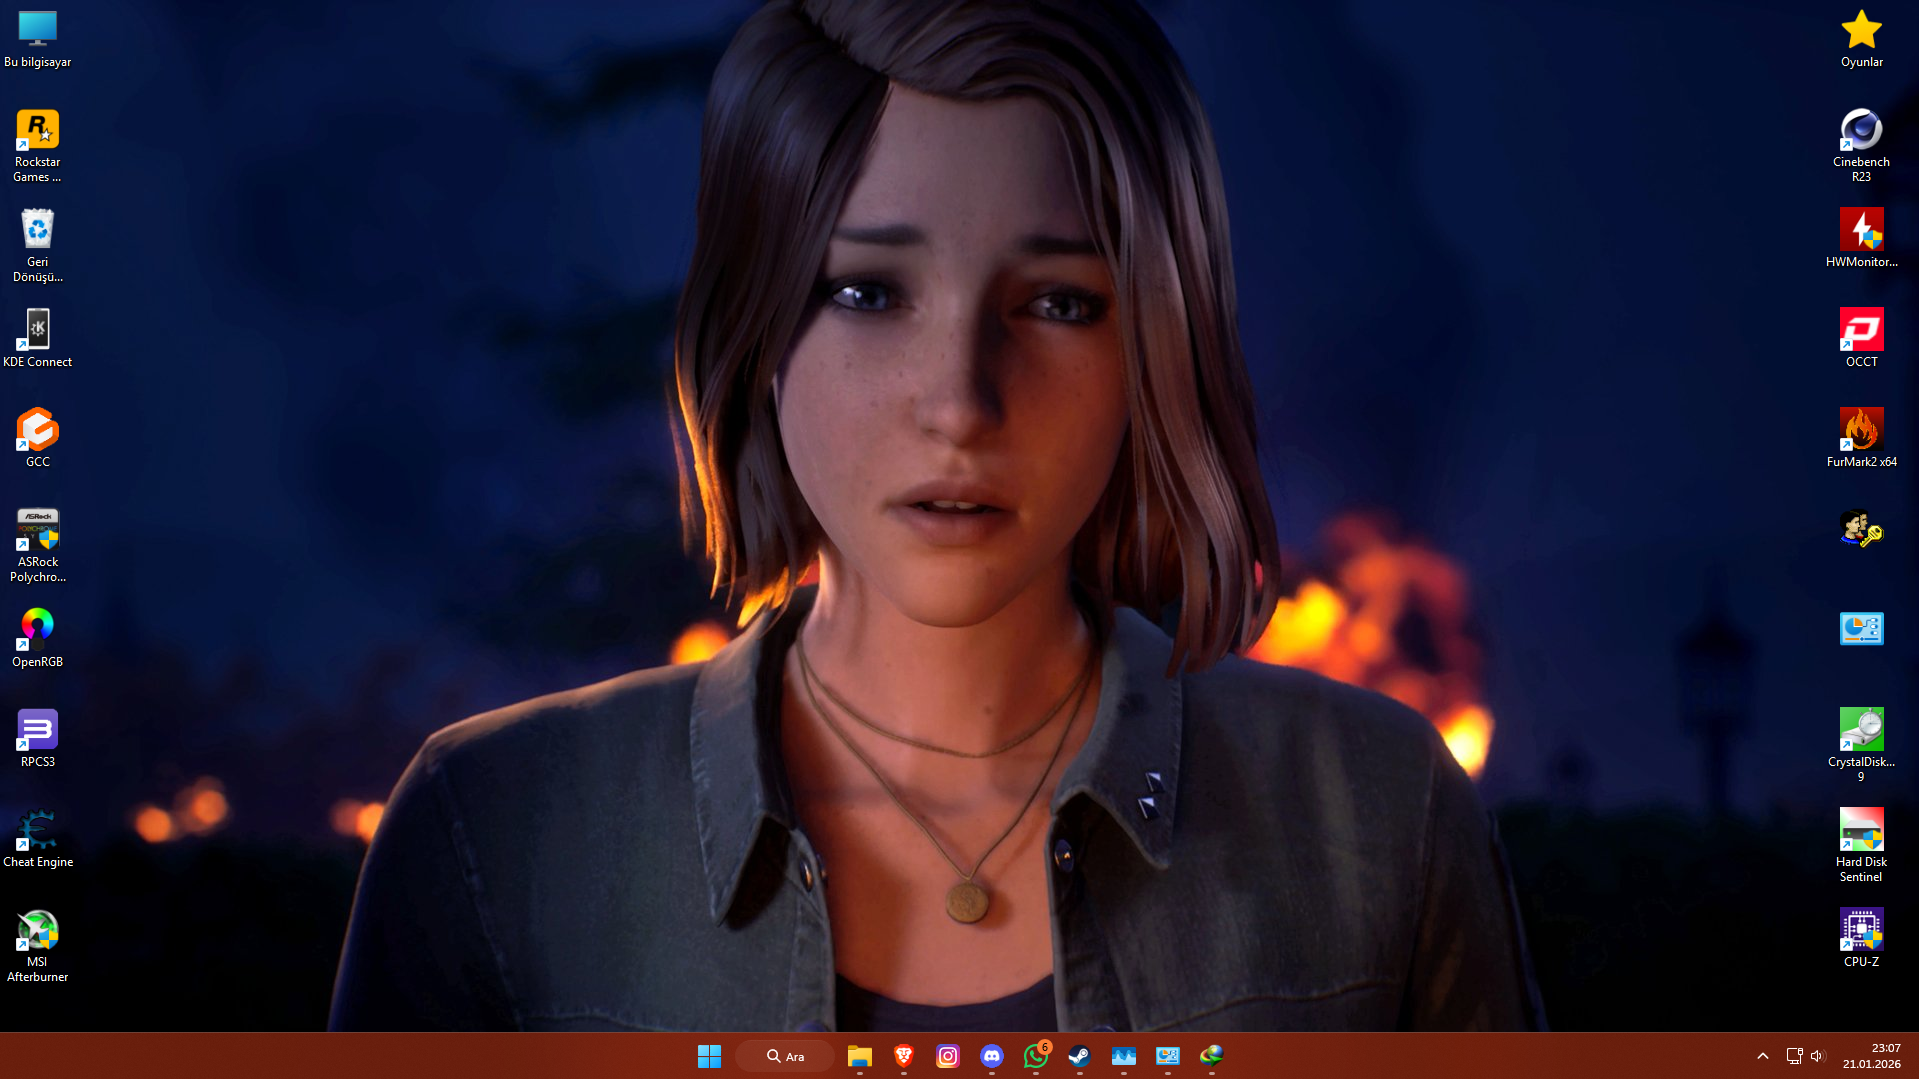Open the FurMark2 x64 shortcut
The image size is (1919, 1079).
coord(1861,439)
